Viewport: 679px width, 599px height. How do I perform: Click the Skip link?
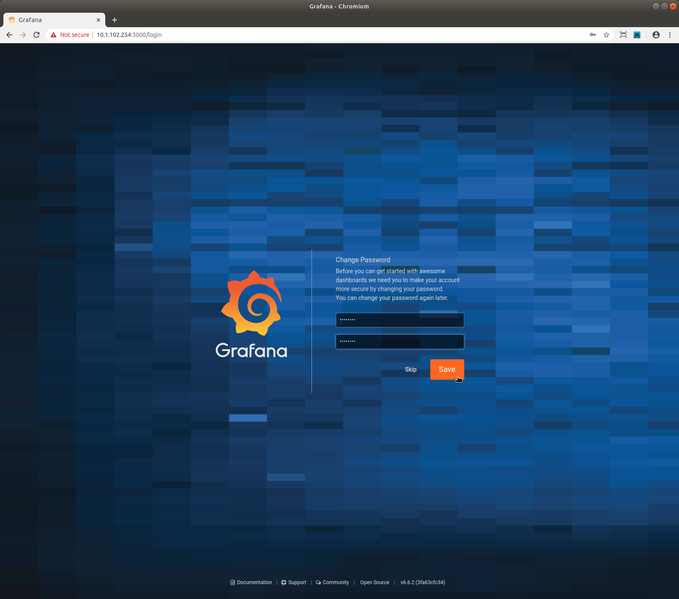(411, 369)
